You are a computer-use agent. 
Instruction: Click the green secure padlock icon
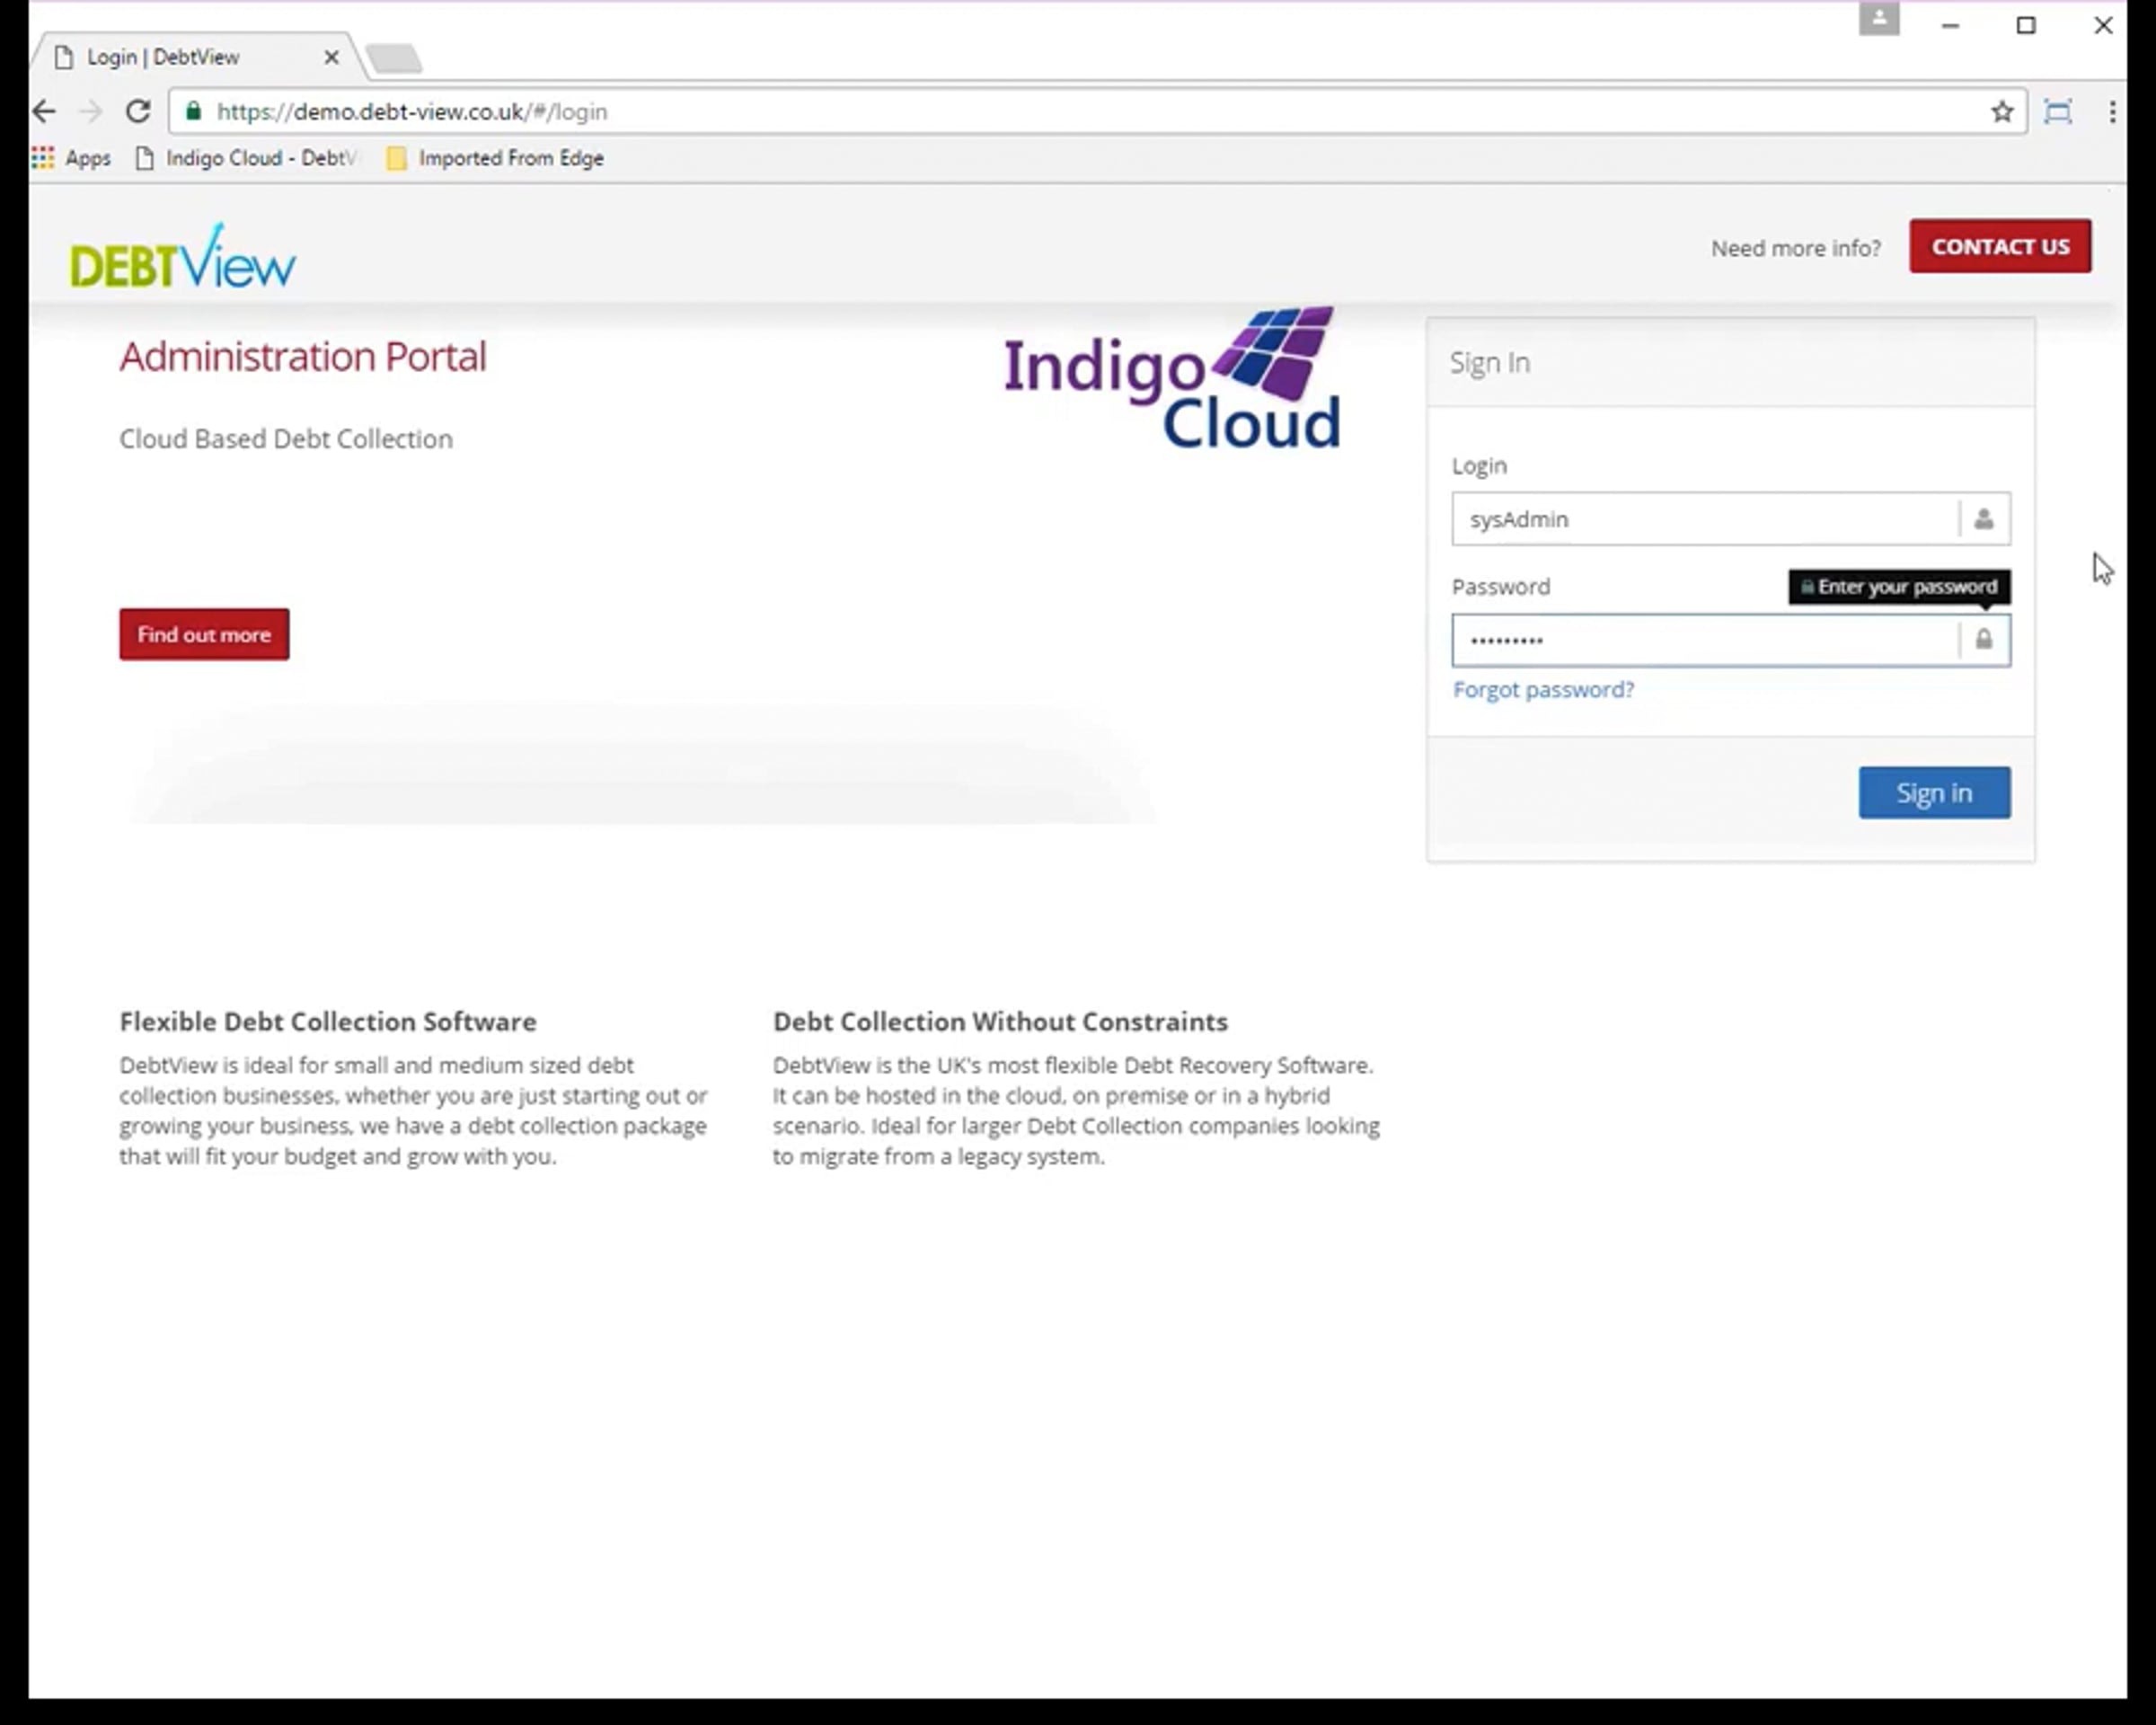point(194,111)
